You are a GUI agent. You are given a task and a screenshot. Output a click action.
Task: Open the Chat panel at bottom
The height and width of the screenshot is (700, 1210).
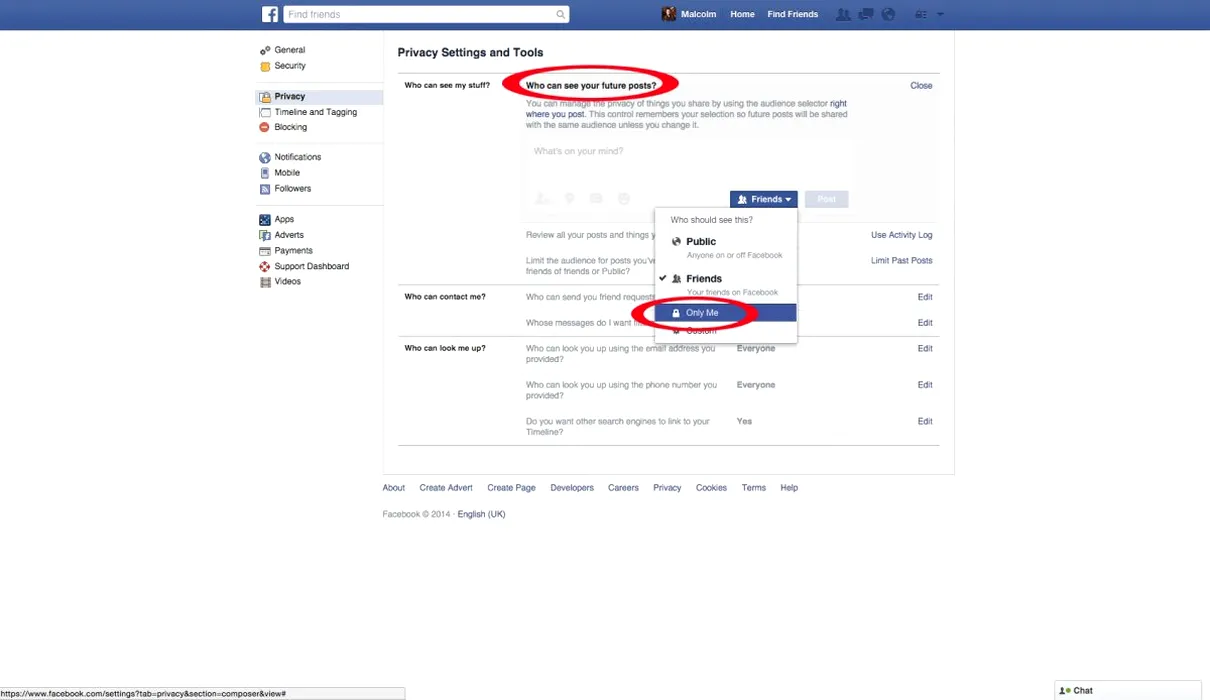click(1082, 690)
